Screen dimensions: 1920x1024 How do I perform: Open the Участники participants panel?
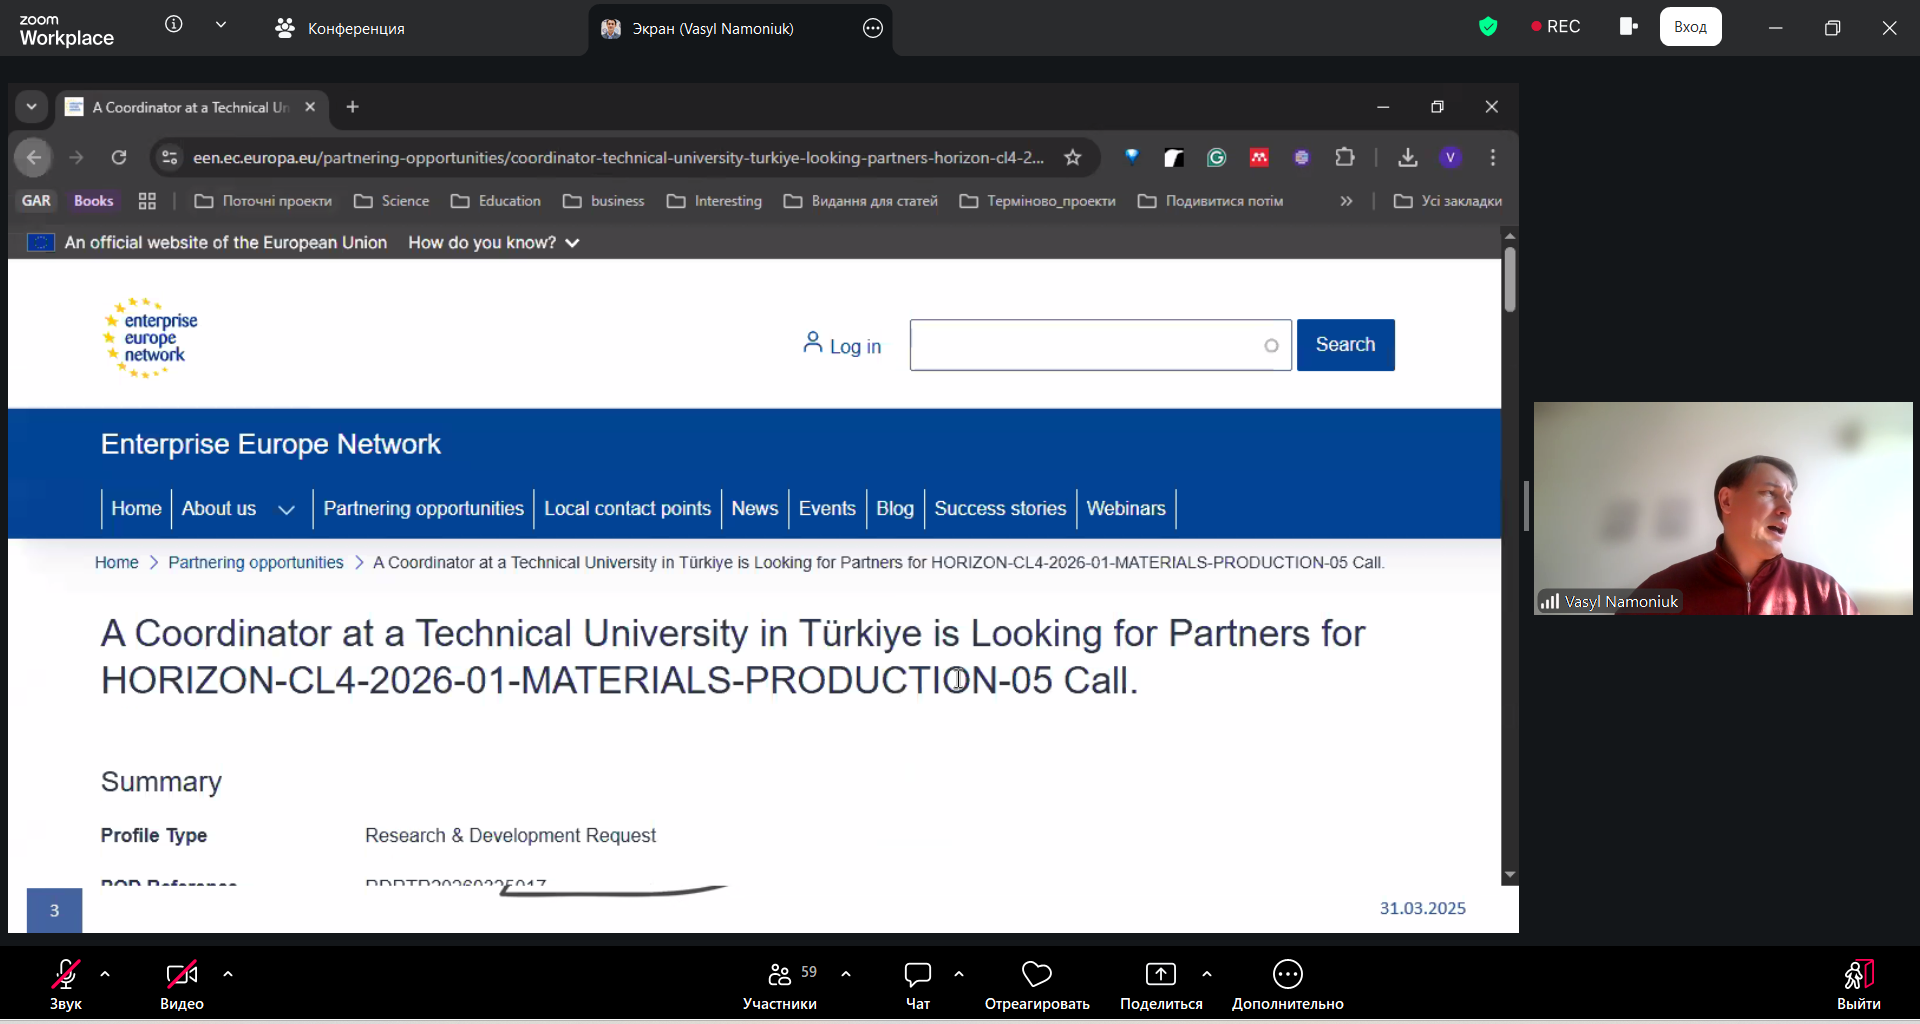coord(780,974)
